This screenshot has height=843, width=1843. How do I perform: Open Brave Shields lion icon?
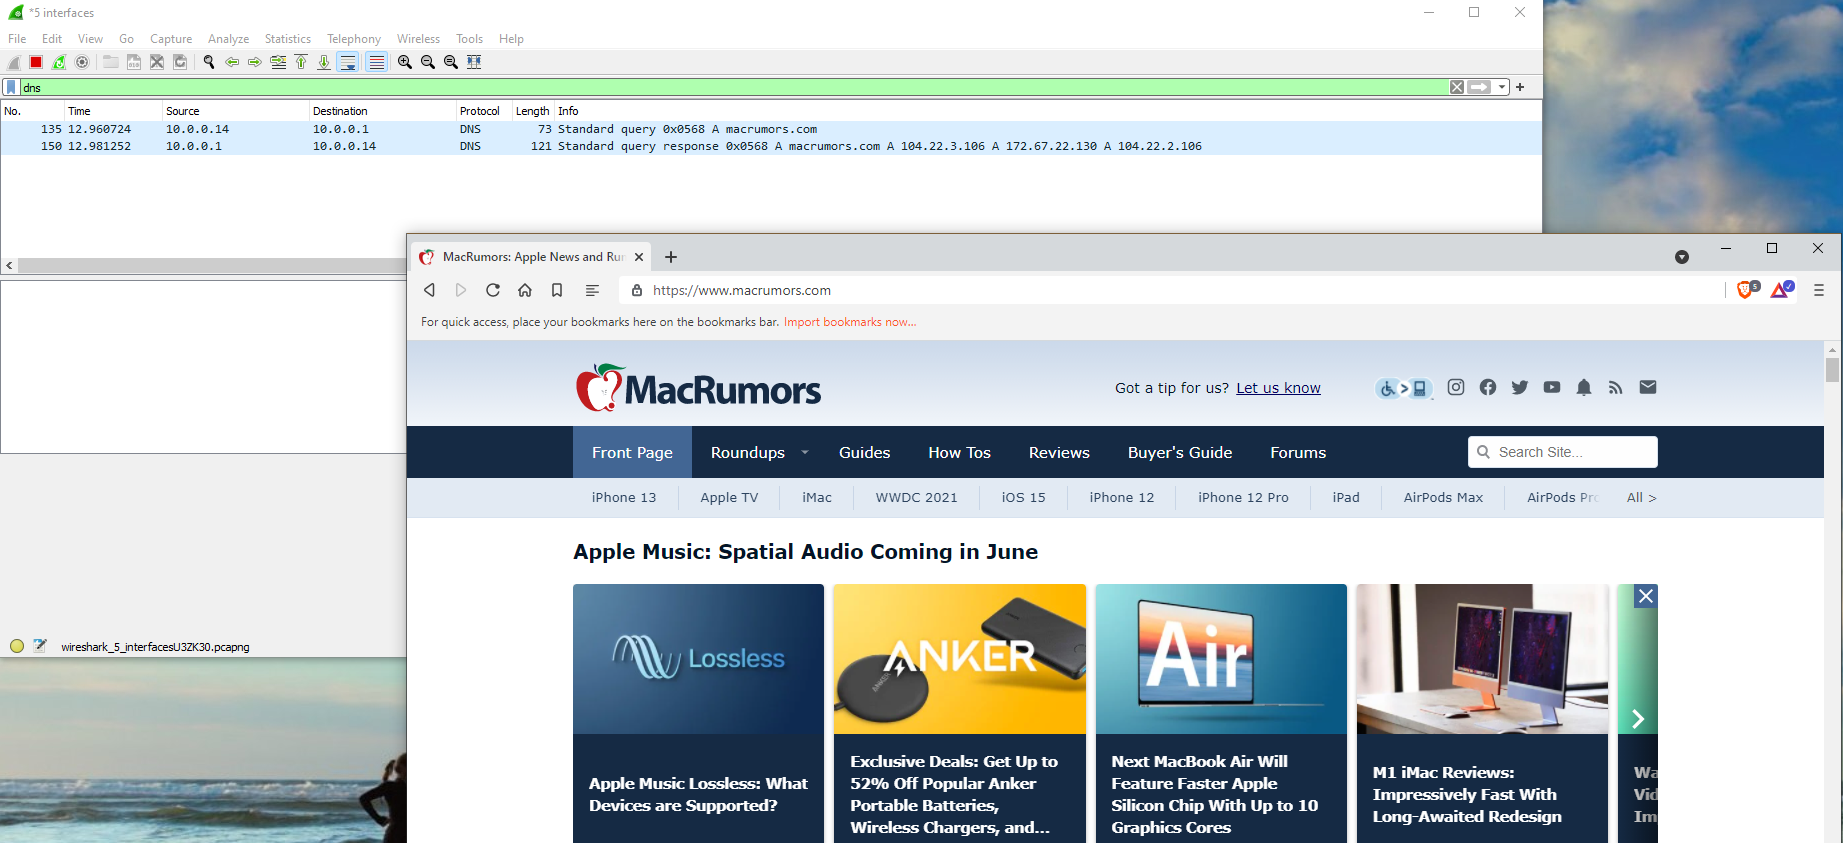point(1747,290)
